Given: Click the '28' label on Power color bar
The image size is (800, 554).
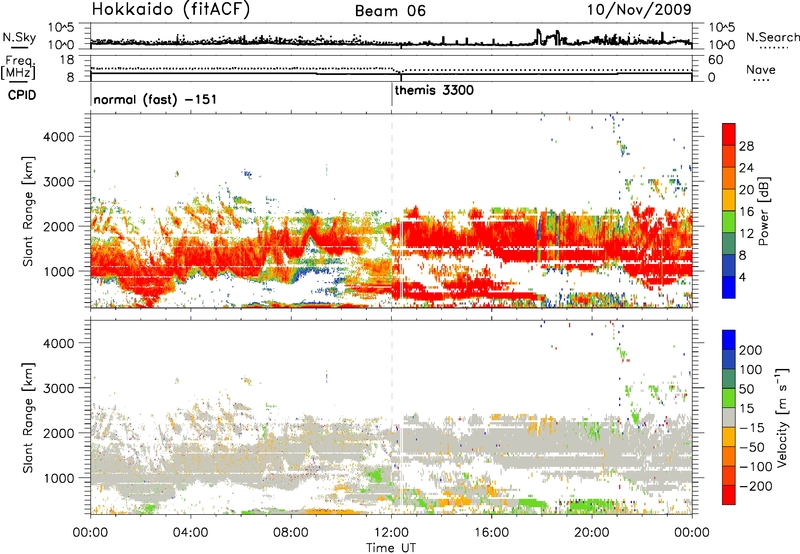Looking at the screenshot, I should [746, 146].
